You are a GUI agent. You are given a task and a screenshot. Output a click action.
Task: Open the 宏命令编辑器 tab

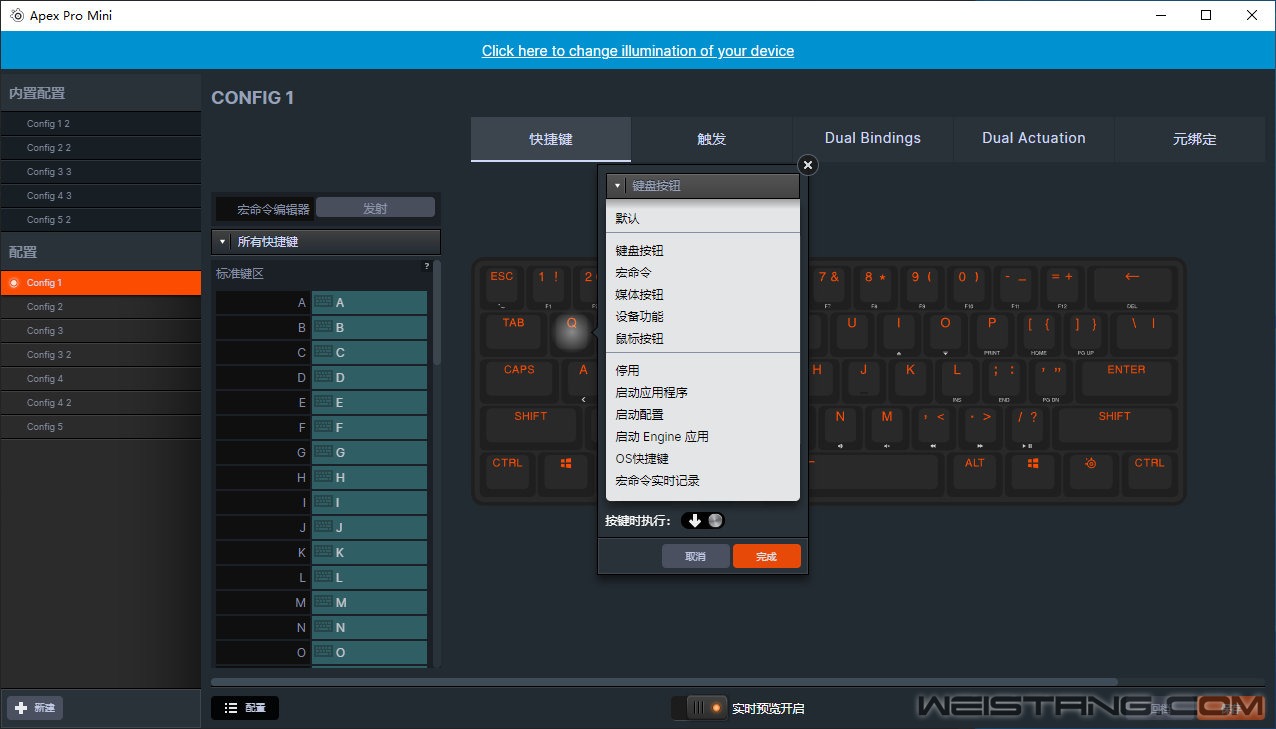pos(265,209)
